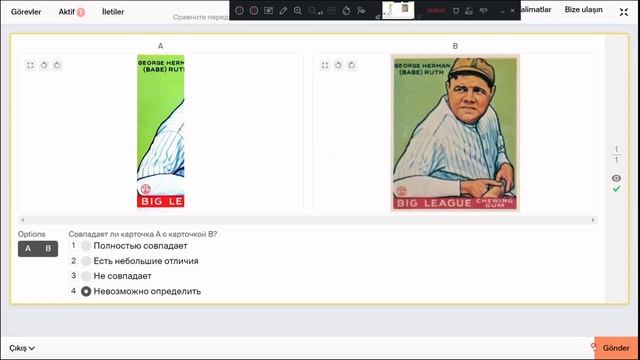Click the fullscreen icon for image B
Image resolution: width=640 pixels, height=360 pixels.
pyautogui.click(x=325, y=65)
